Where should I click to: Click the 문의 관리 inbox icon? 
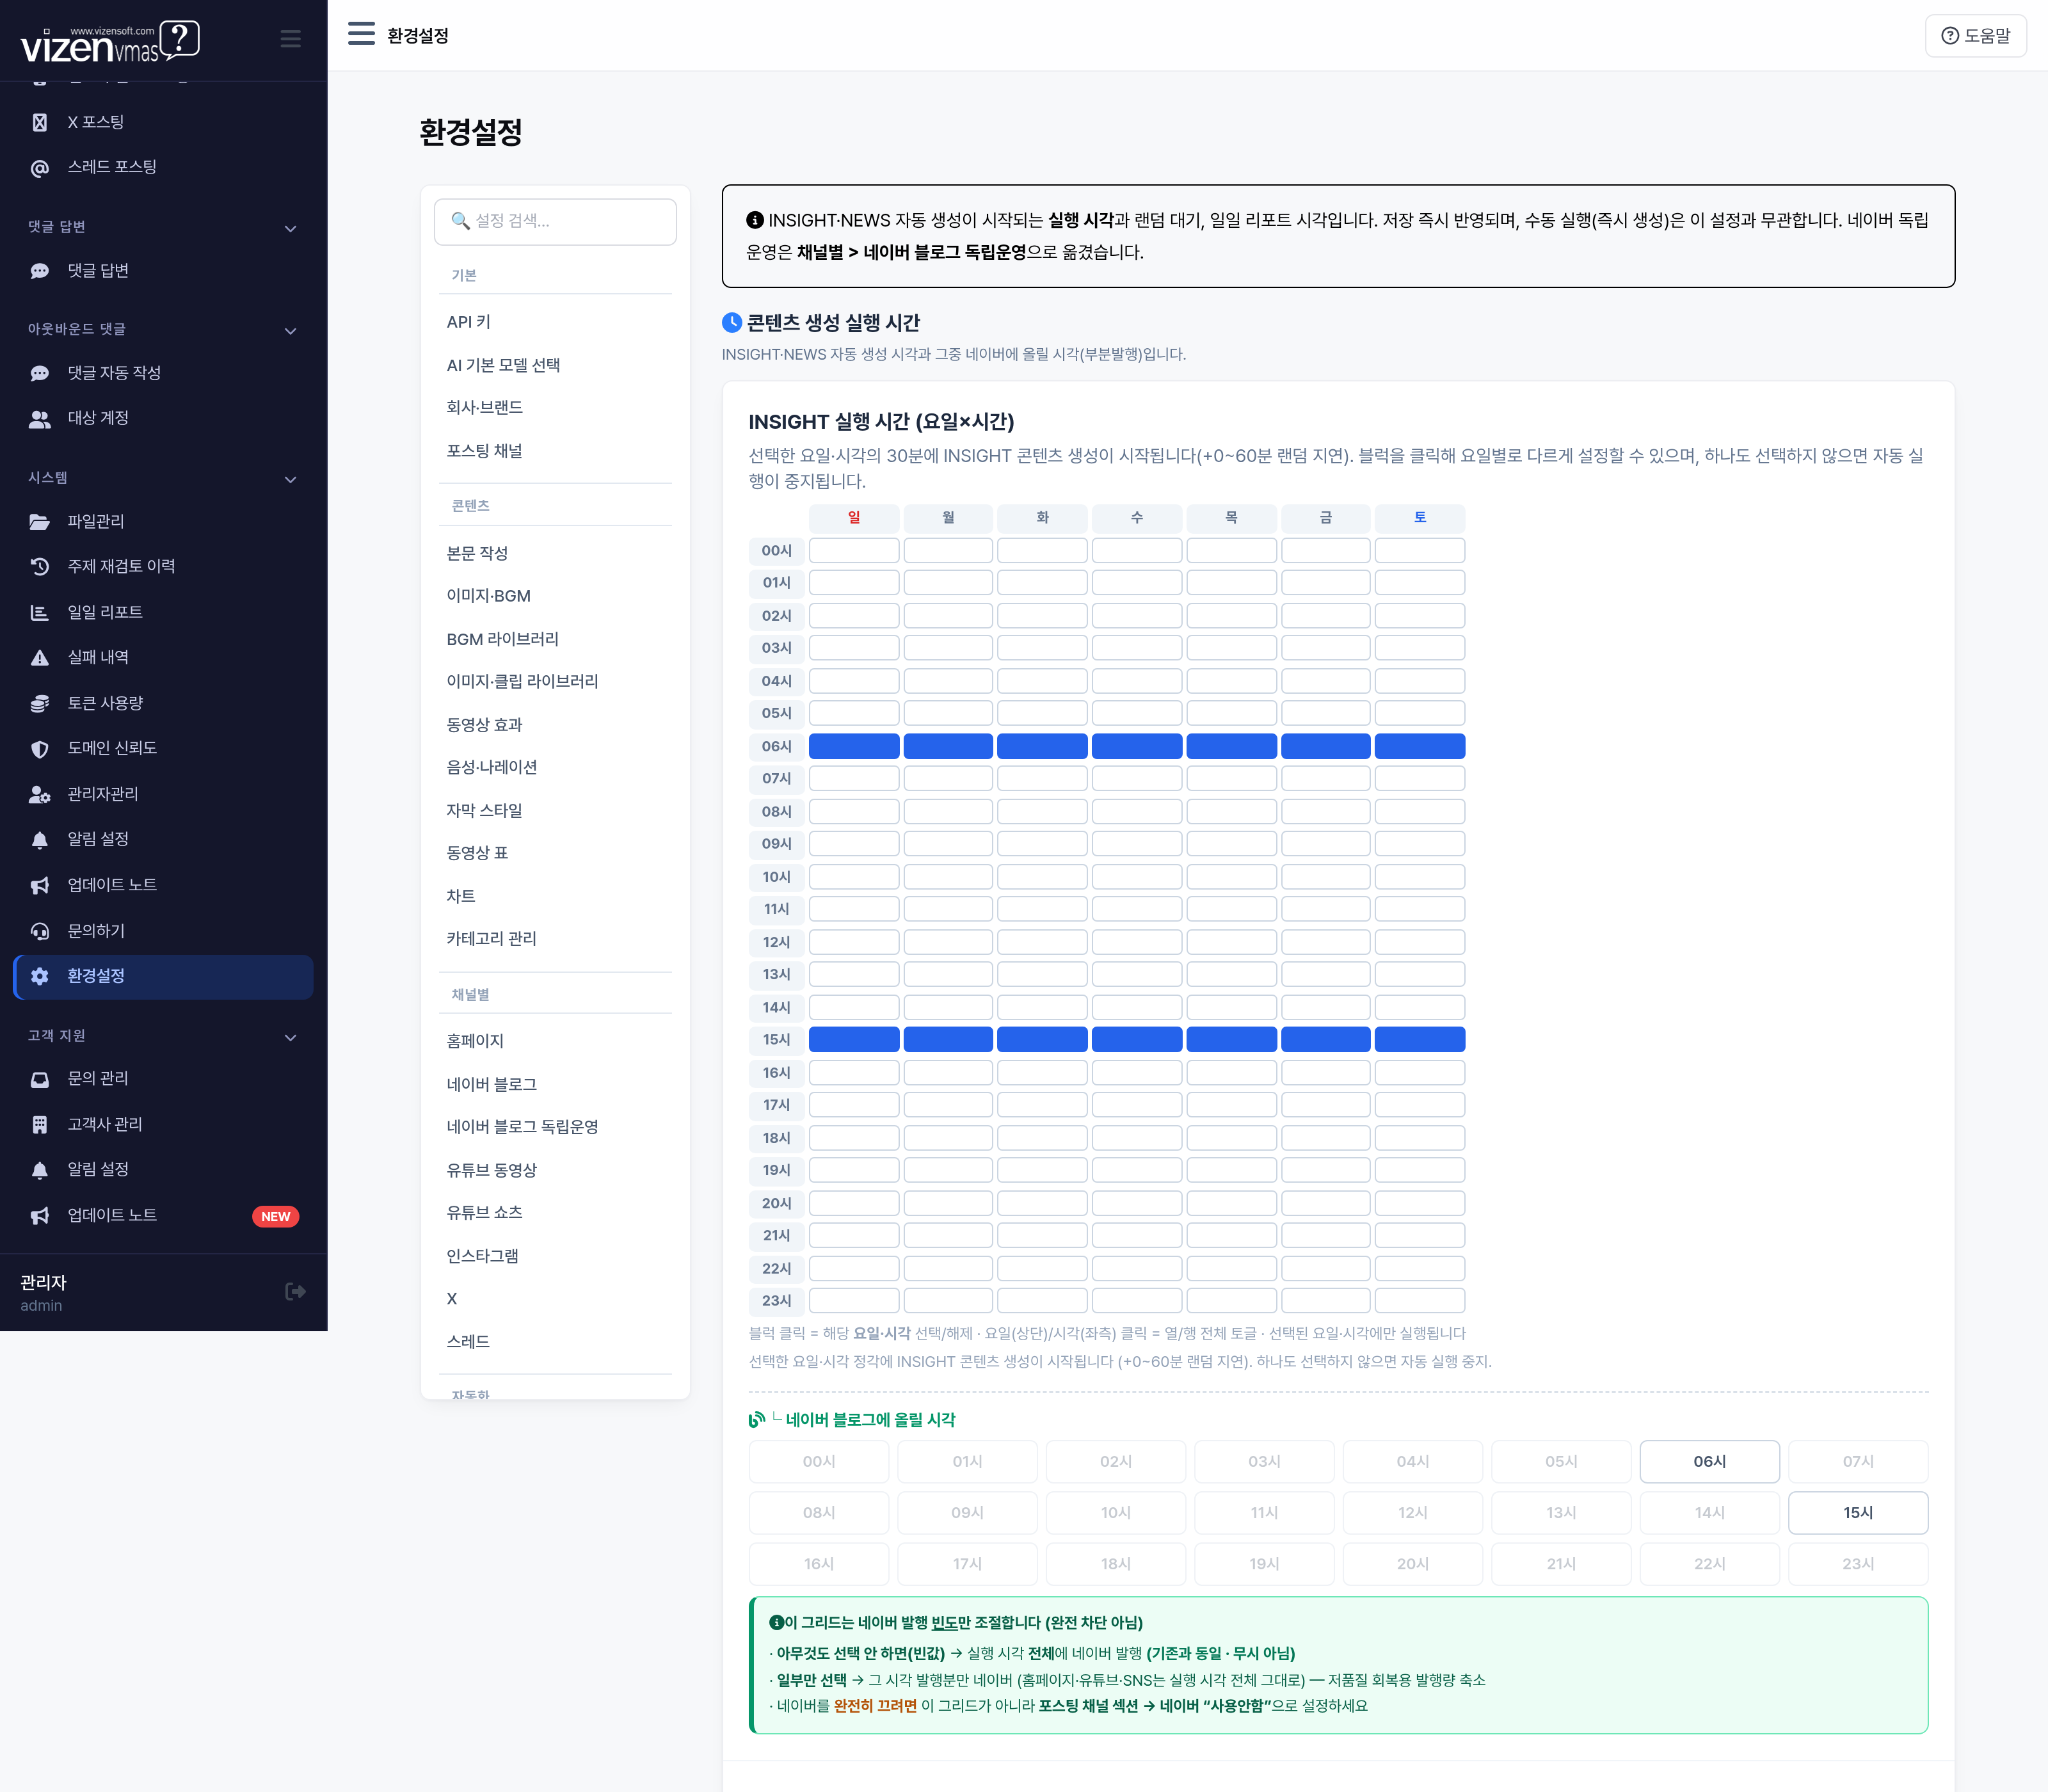click(40, 1079)
